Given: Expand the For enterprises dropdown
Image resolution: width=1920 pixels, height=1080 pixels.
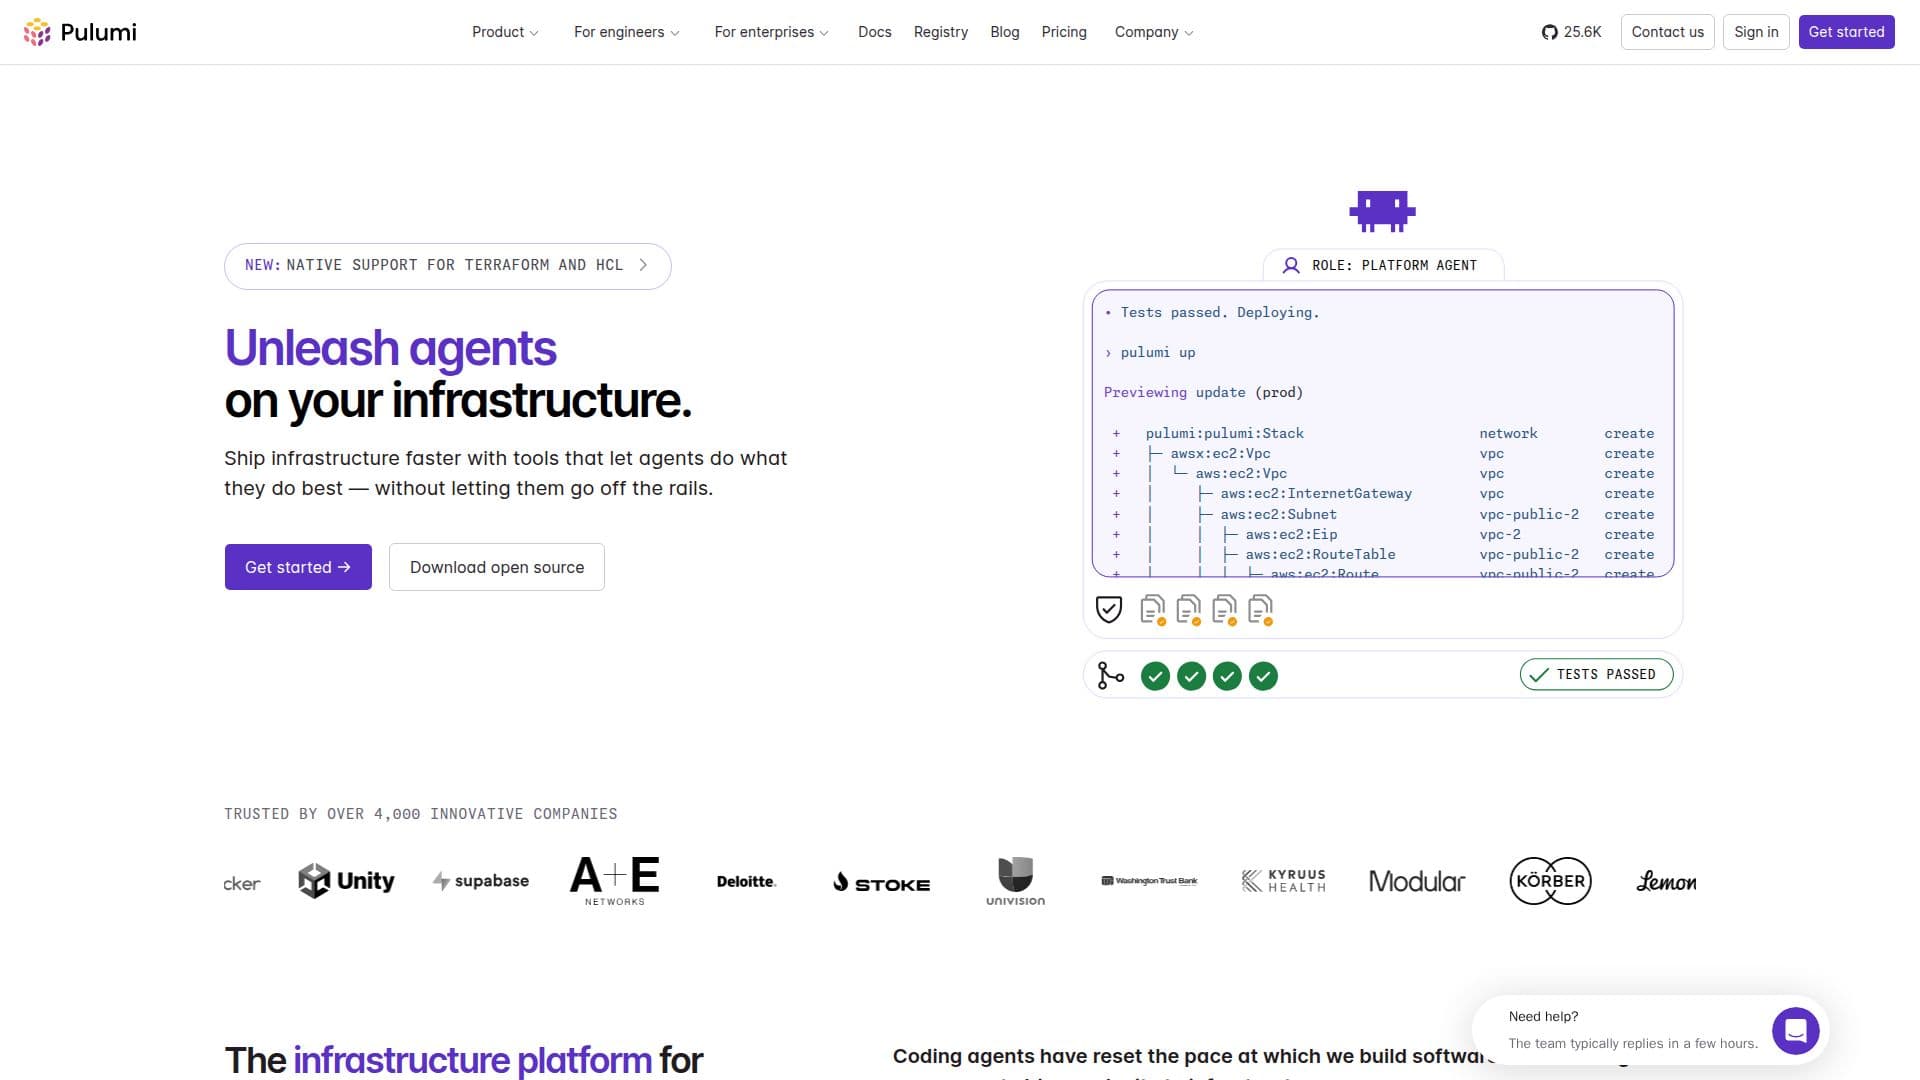Looking at the screenshot, I should 771,32.
